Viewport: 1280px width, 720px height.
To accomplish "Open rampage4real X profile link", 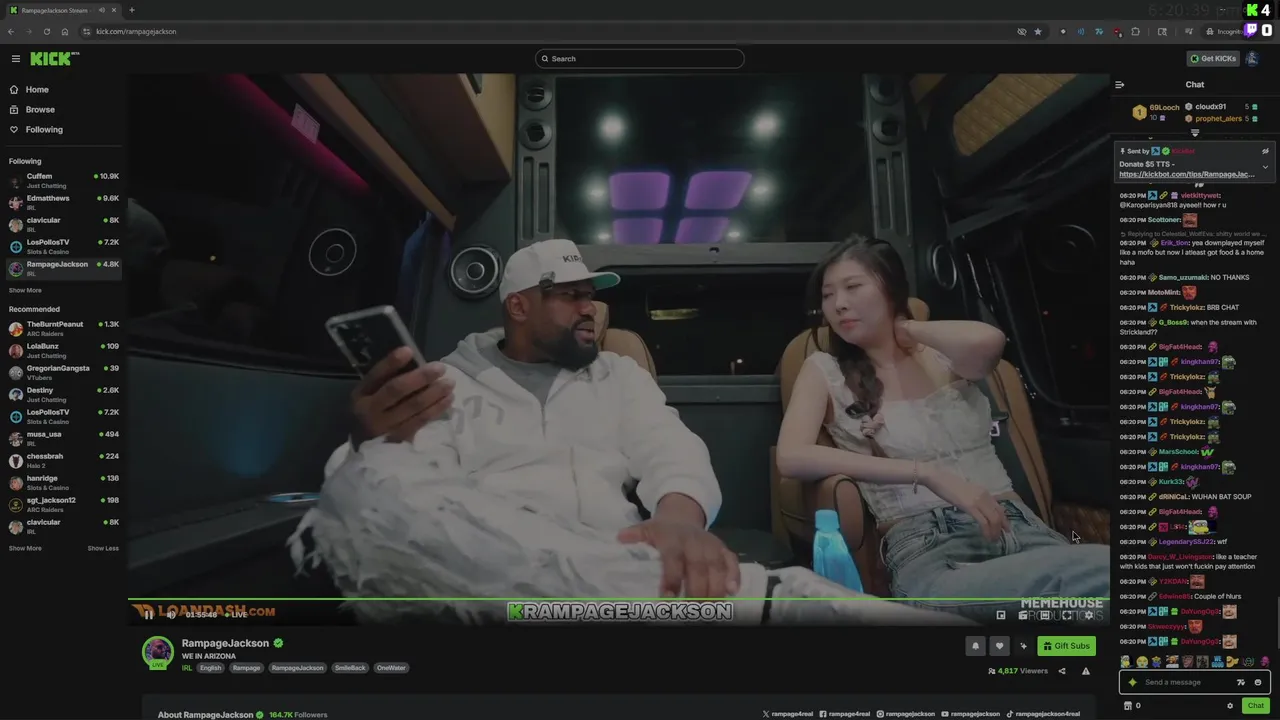I will click(x=788, y=714).
